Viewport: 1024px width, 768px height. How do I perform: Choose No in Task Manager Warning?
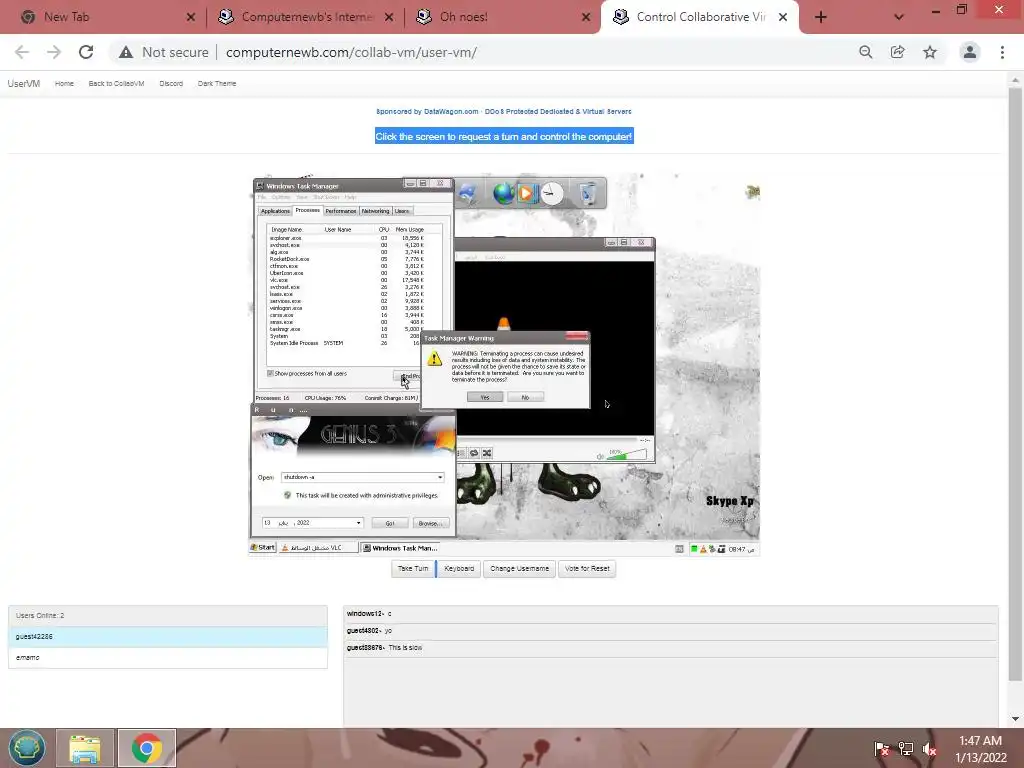tap(526, 397)
